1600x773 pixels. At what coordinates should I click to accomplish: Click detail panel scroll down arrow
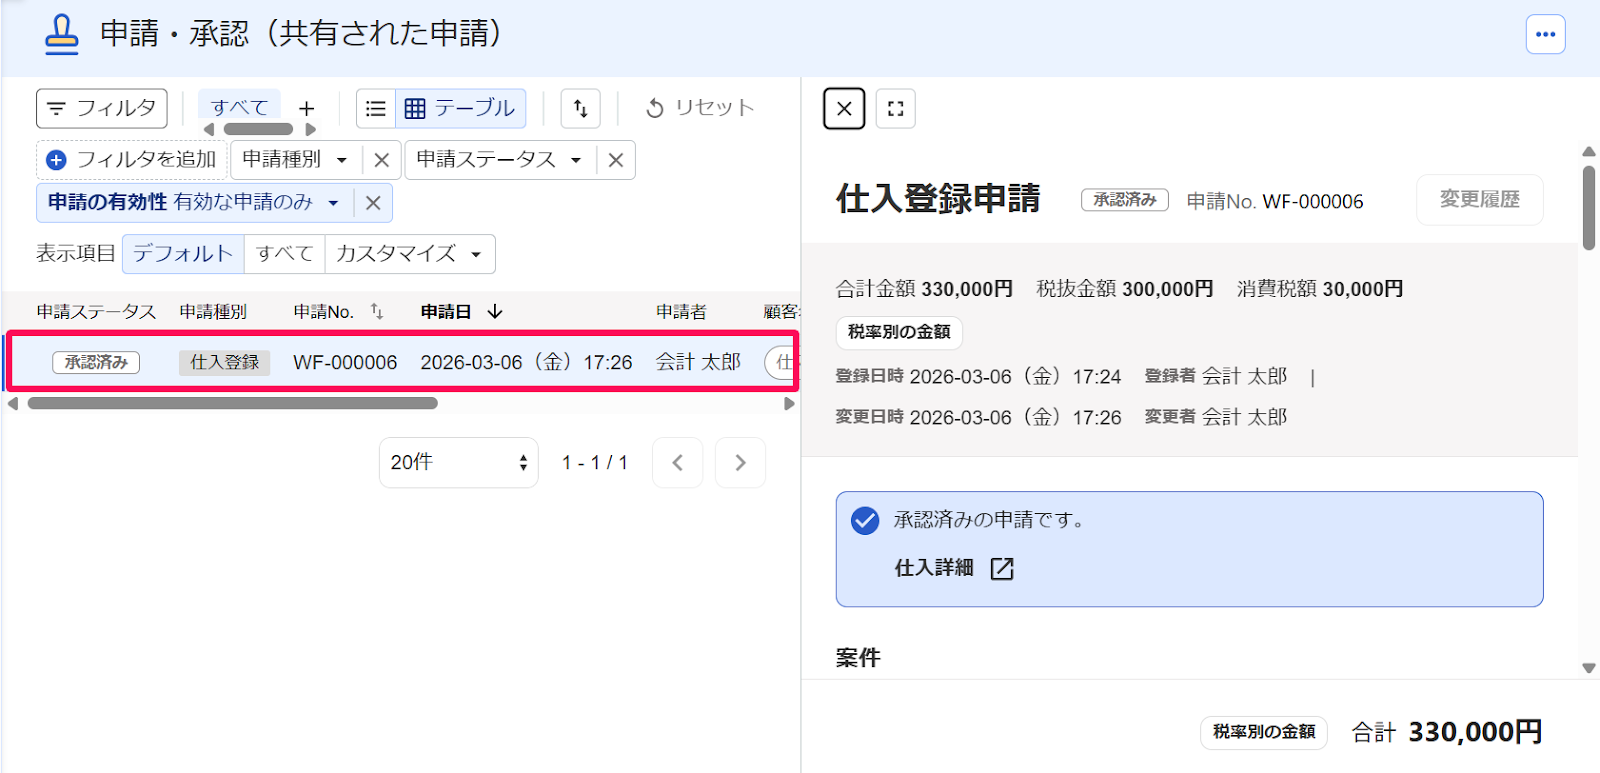pos(1589,668)
